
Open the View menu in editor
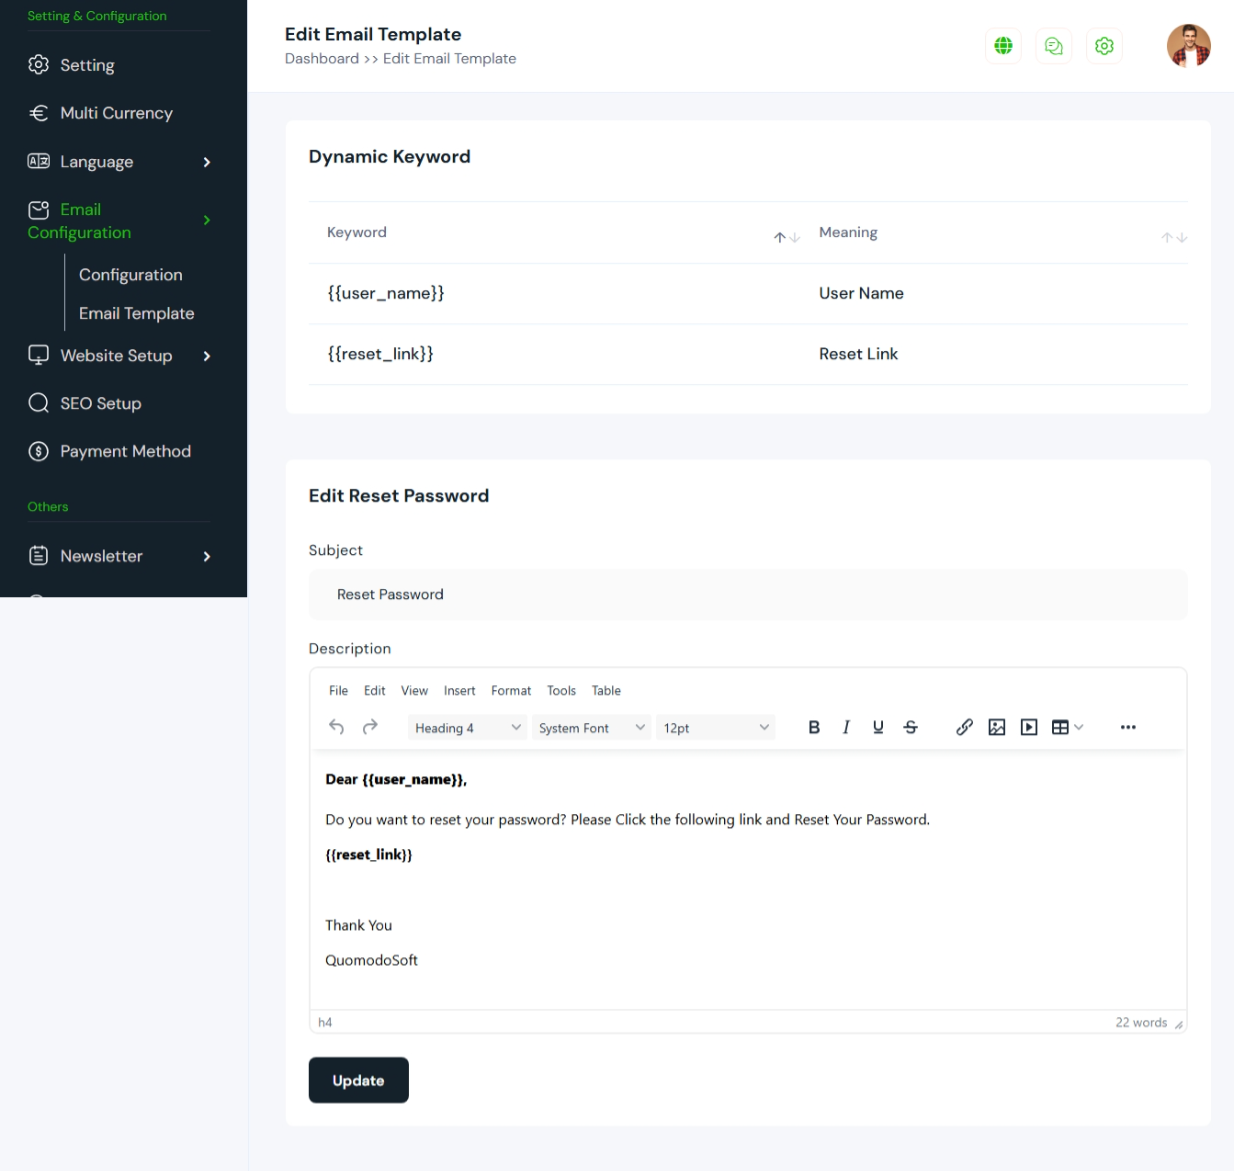[x=414, y=691]
